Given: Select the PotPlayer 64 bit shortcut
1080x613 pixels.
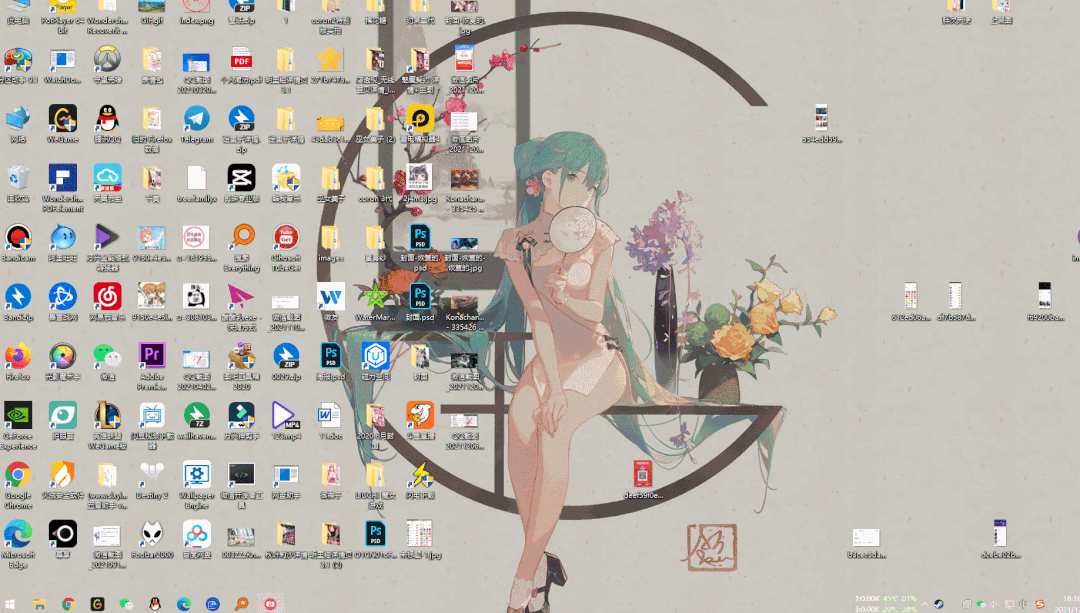Looking at the screenshot, I should click(63, 17).
